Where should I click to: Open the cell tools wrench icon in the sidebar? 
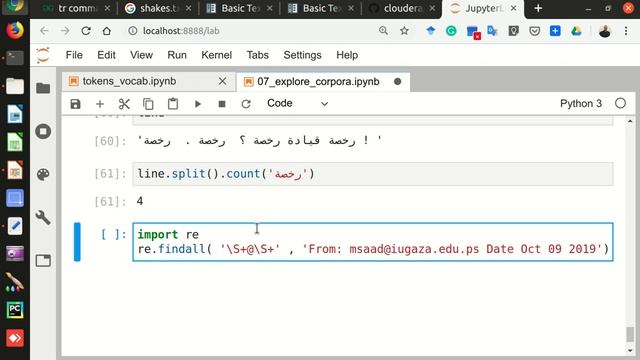click(x=43, y=218)
